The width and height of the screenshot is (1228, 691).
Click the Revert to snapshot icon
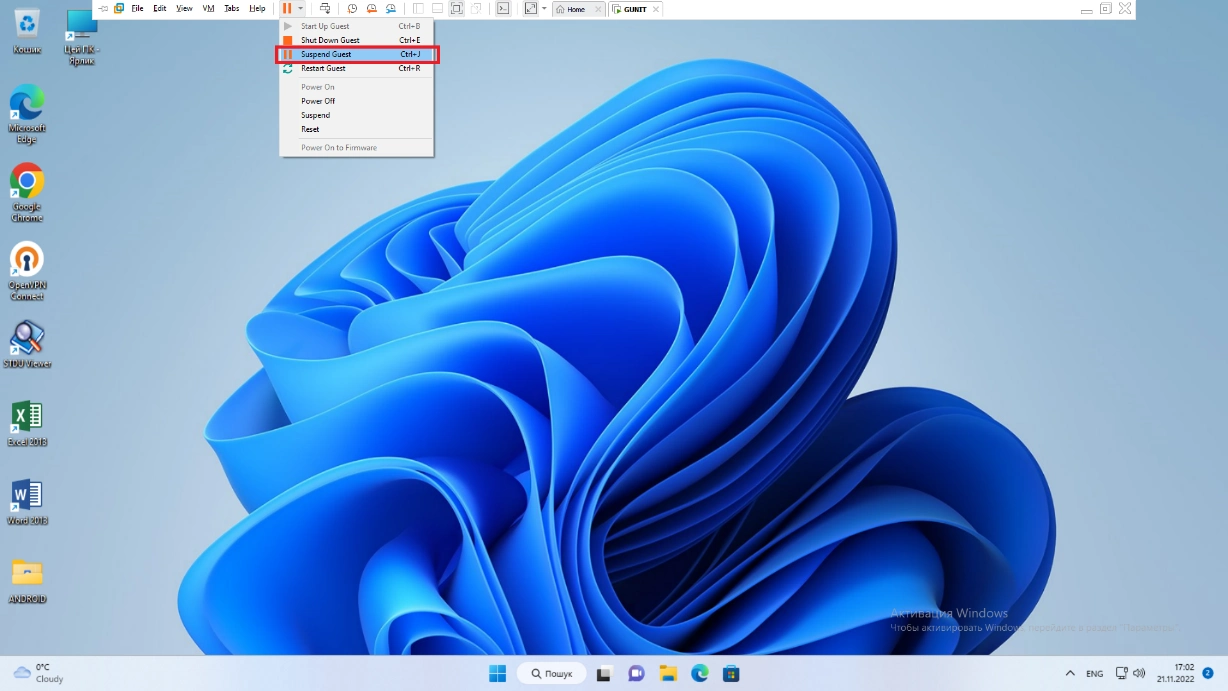(x=371, y=9)
